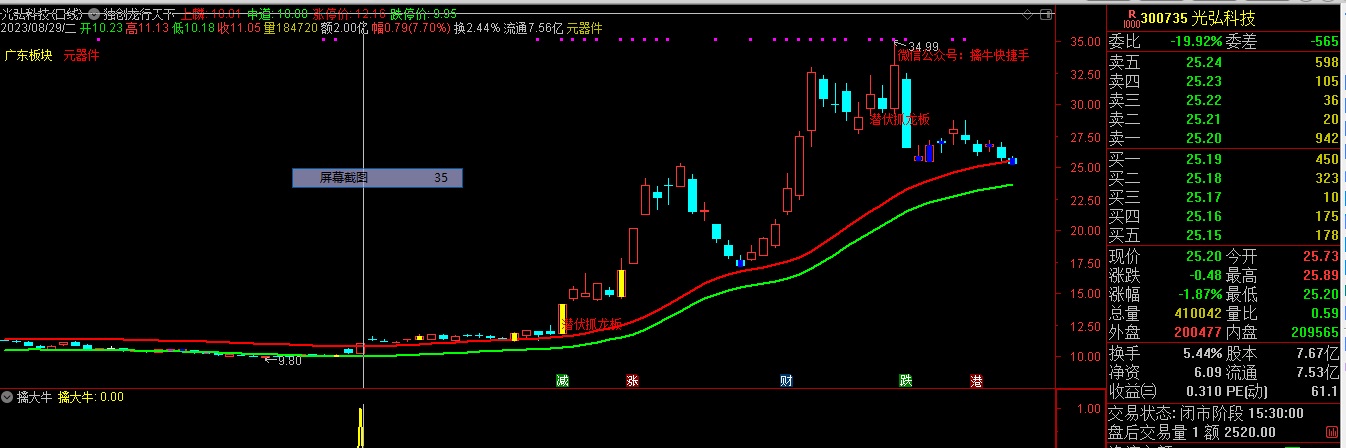
Task: Select the 广东板块 sector label
Action: tap(27, 56)
